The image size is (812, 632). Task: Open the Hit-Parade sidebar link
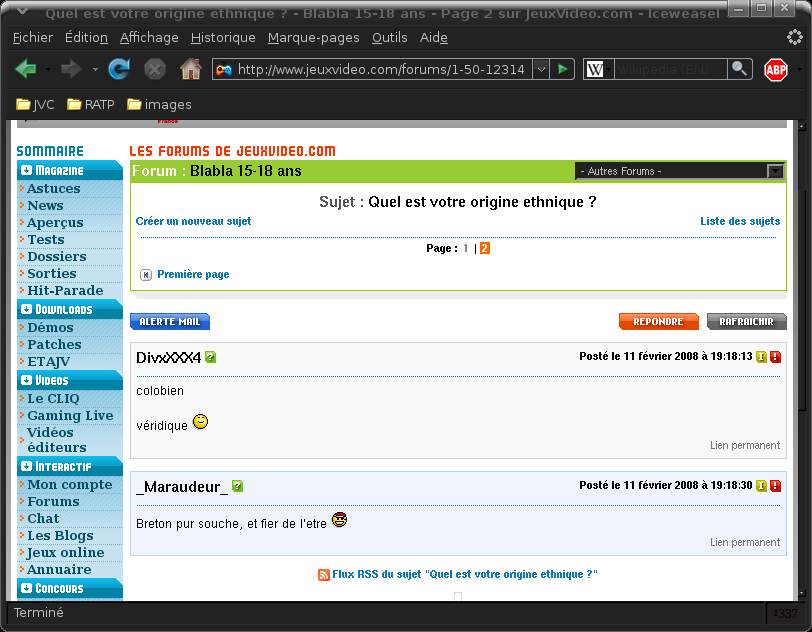65,291
